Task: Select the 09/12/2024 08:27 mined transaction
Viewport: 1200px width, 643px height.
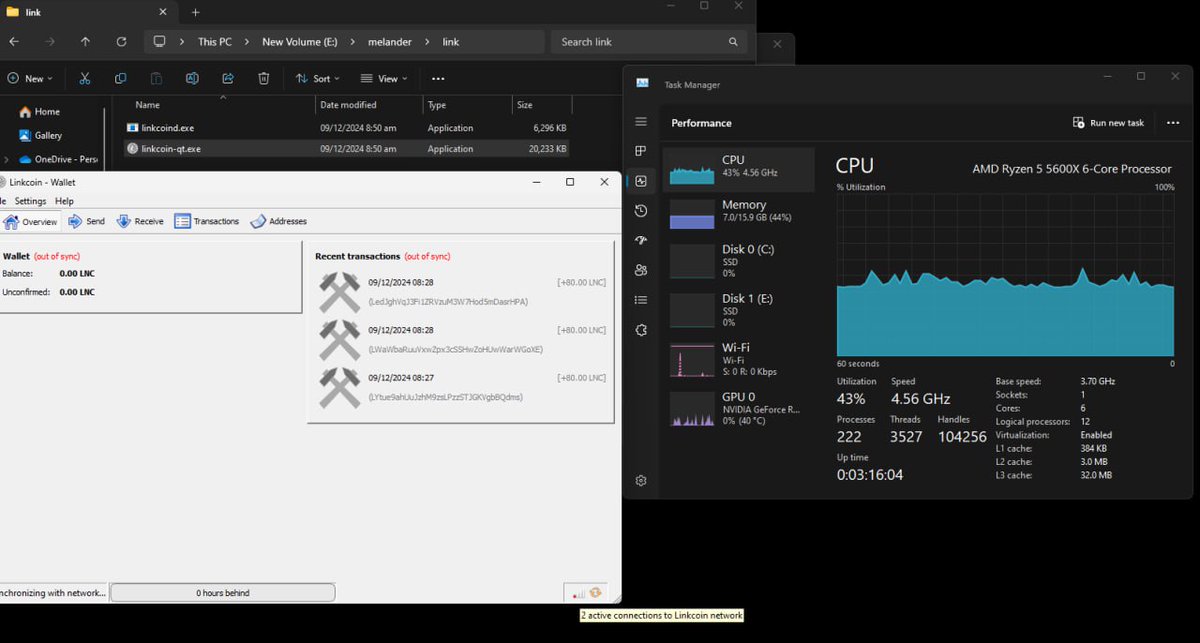Action: pos(462,387)
